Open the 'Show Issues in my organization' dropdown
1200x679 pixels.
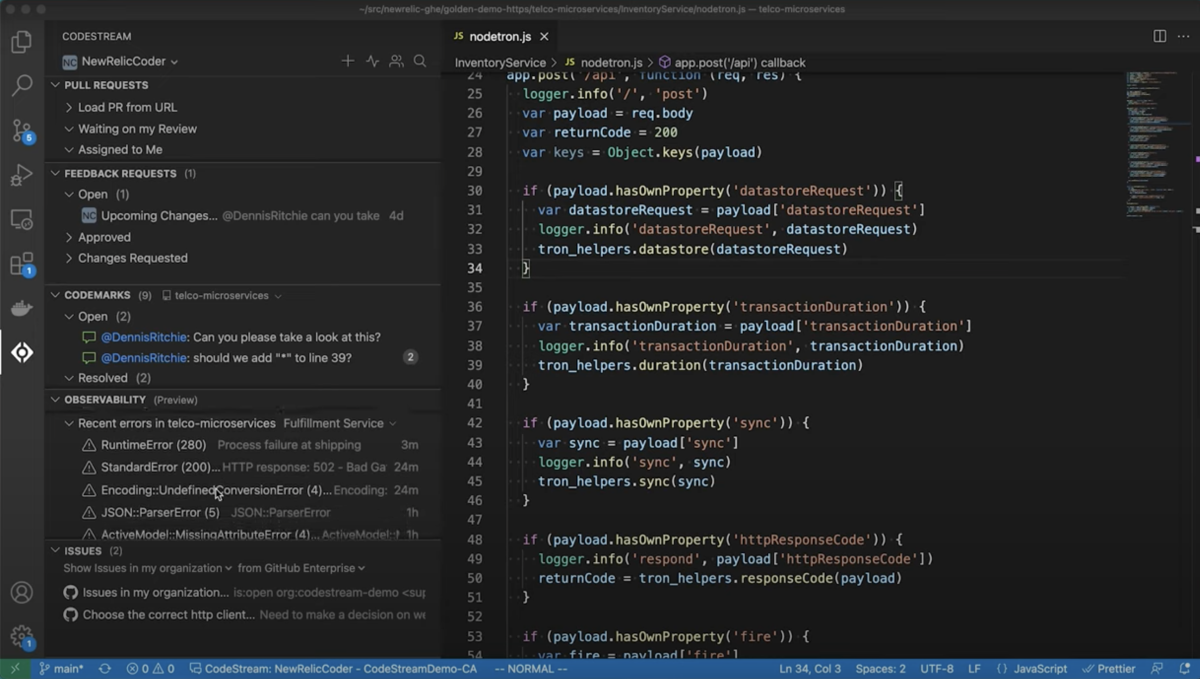tap(148, 568)
